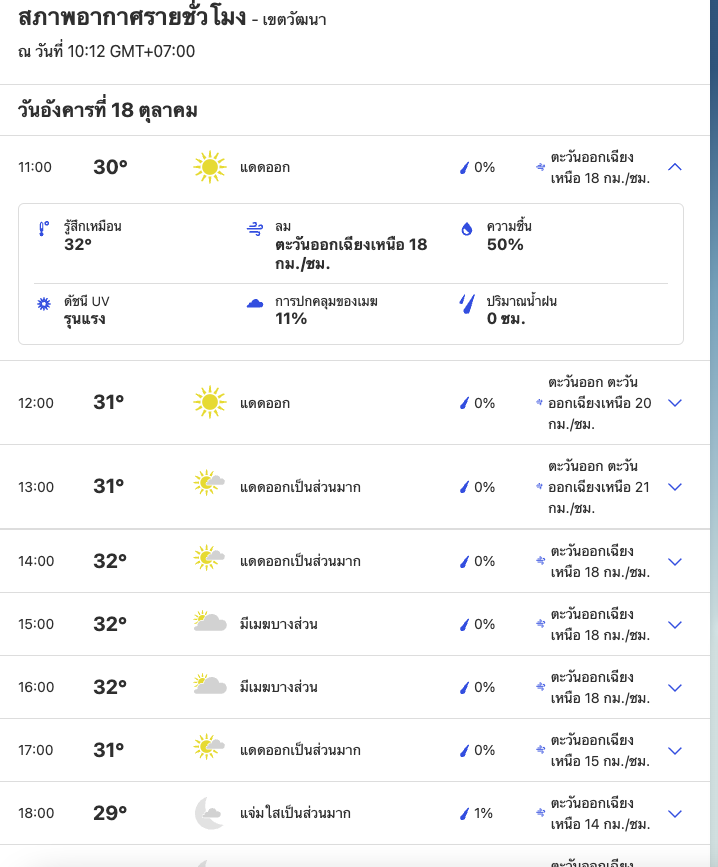
Task: Collapse the 11:00 forecast details
Action: tap(674, 167)
